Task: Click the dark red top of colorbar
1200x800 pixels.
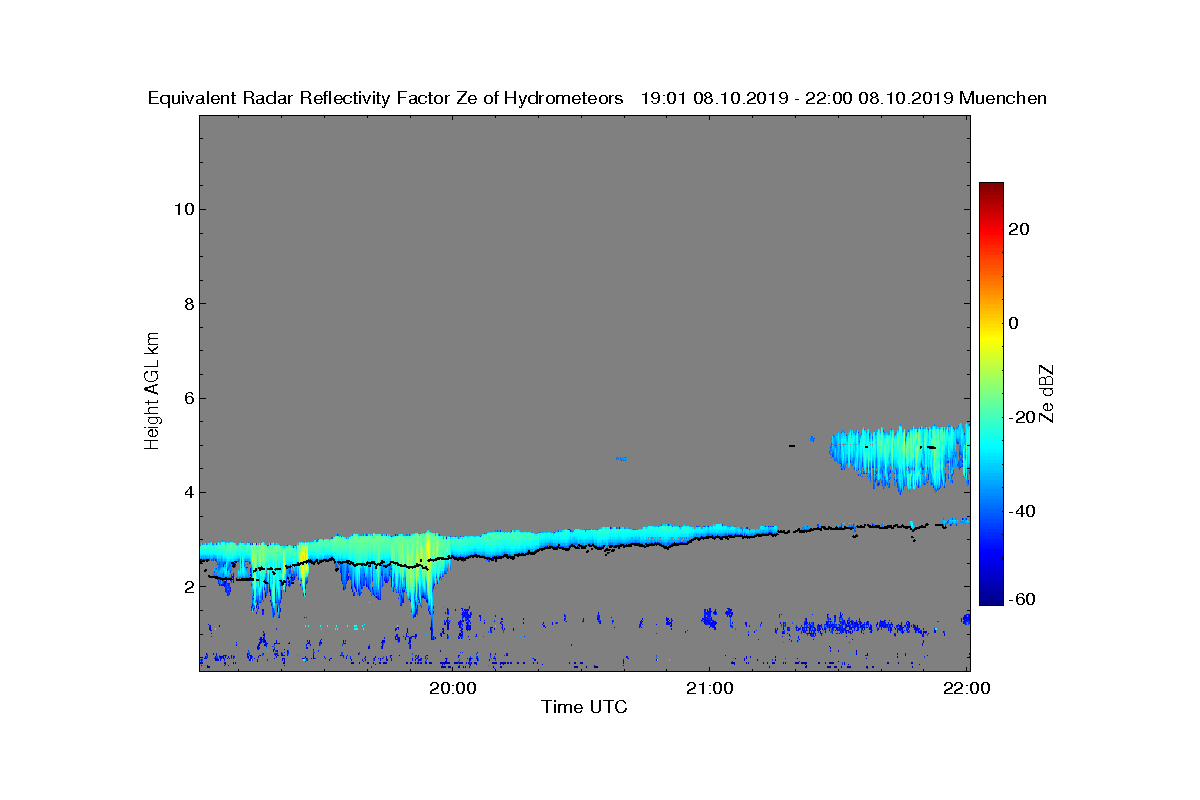Action: (x=991, y=188)
